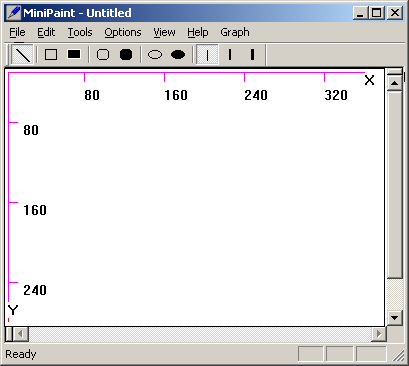Select the hollow Rectangle tool
This screenshot has height=366, width=409.
coord(51,55)
